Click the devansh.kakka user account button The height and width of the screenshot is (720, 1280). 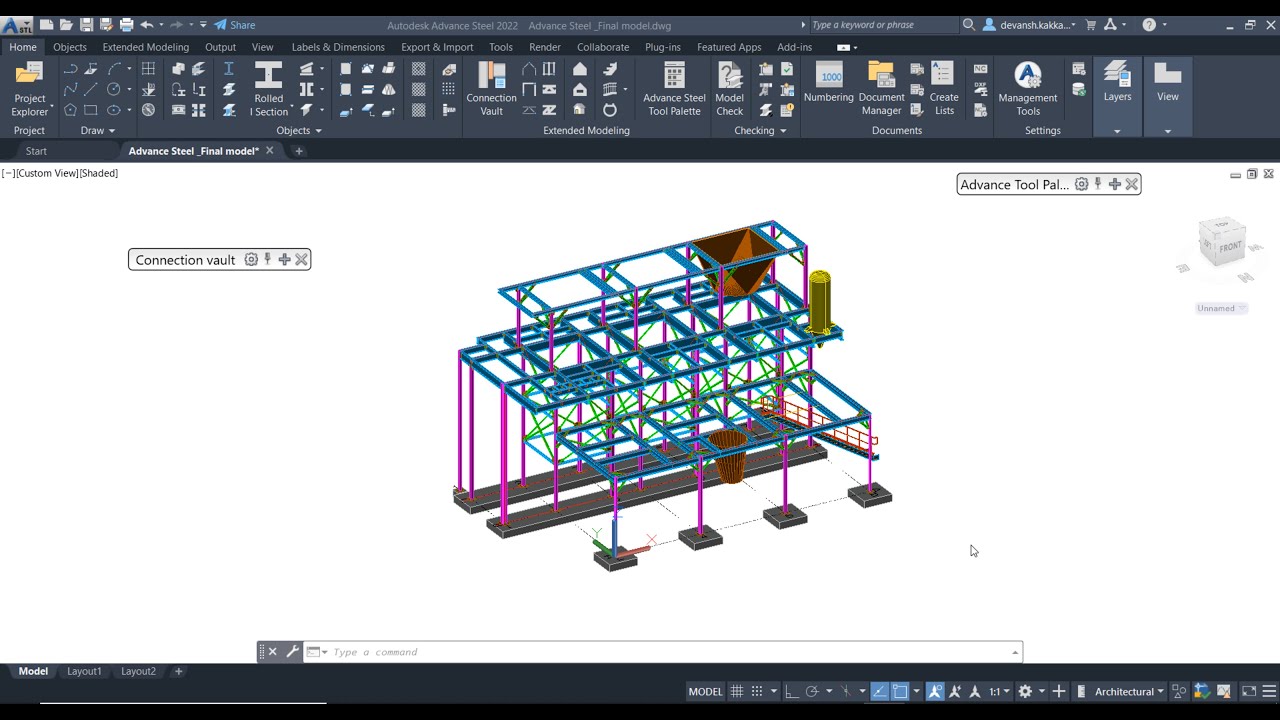point(1030,25)
